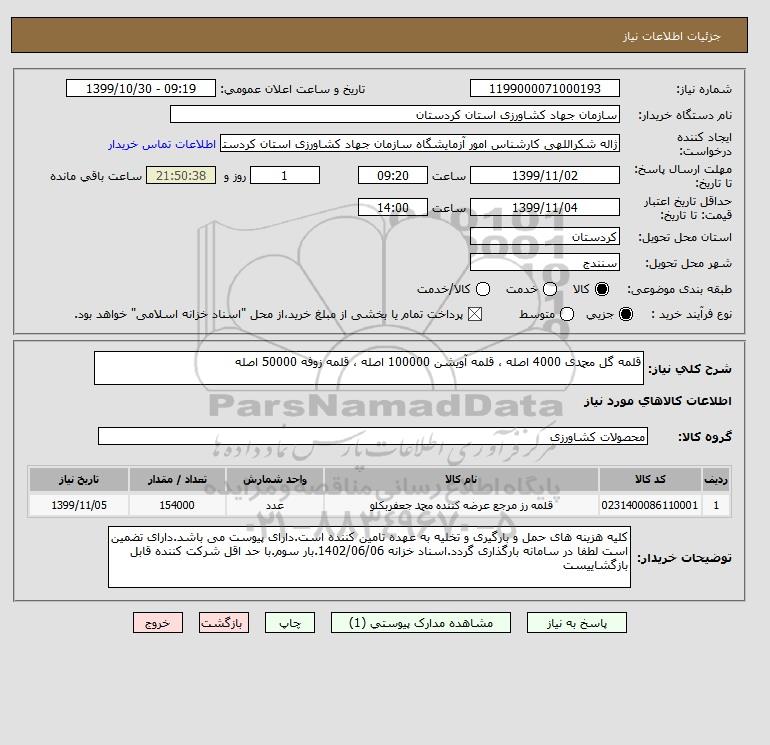Click the unit cell عدد
The width and height of the screenshot is (770, 745).
coord(275,505)
